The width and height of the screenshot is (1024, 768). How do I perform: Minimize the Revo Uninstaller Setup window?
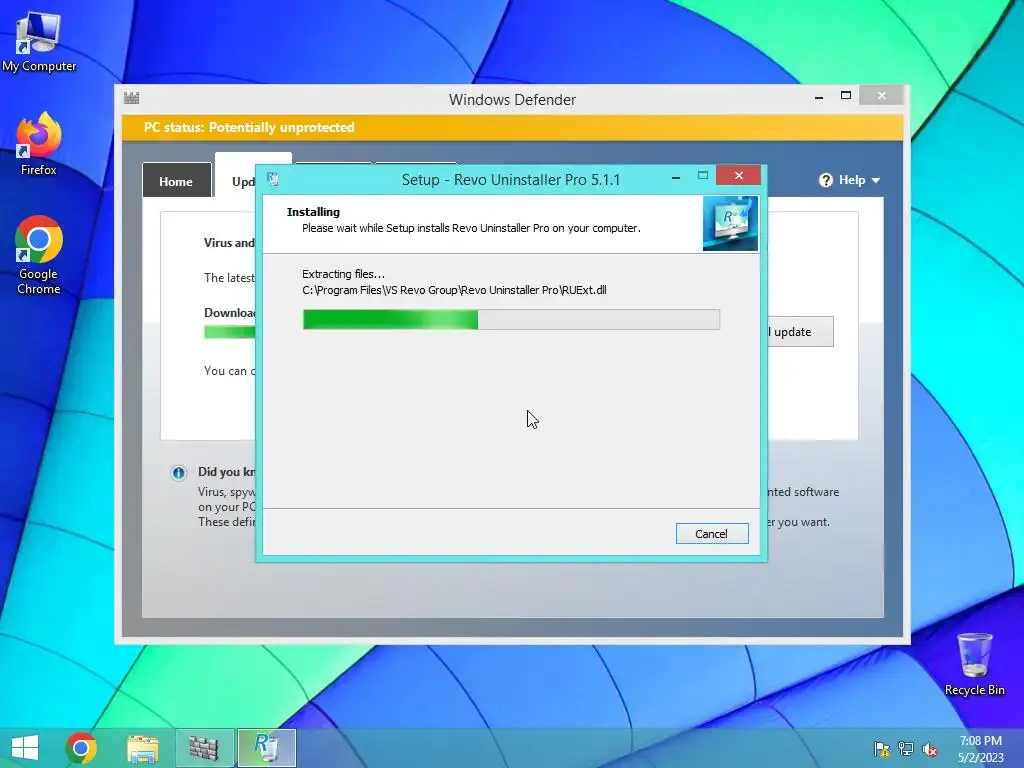pos(676,177)
